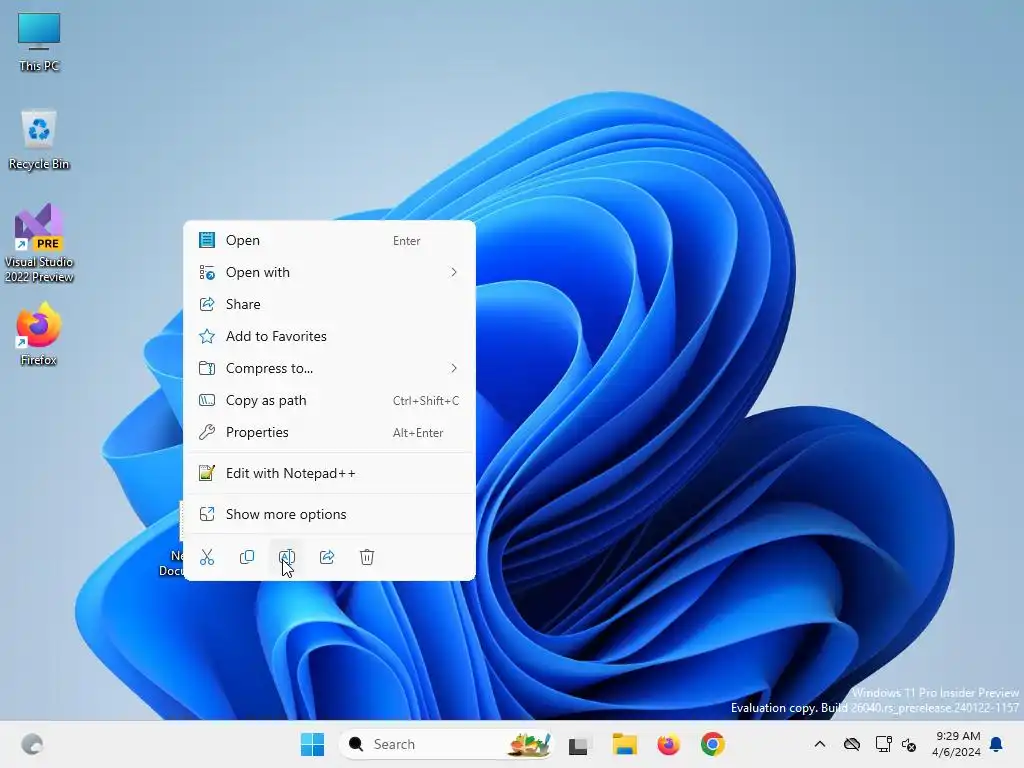Select Share menu entry

click(x=329, y=304)
